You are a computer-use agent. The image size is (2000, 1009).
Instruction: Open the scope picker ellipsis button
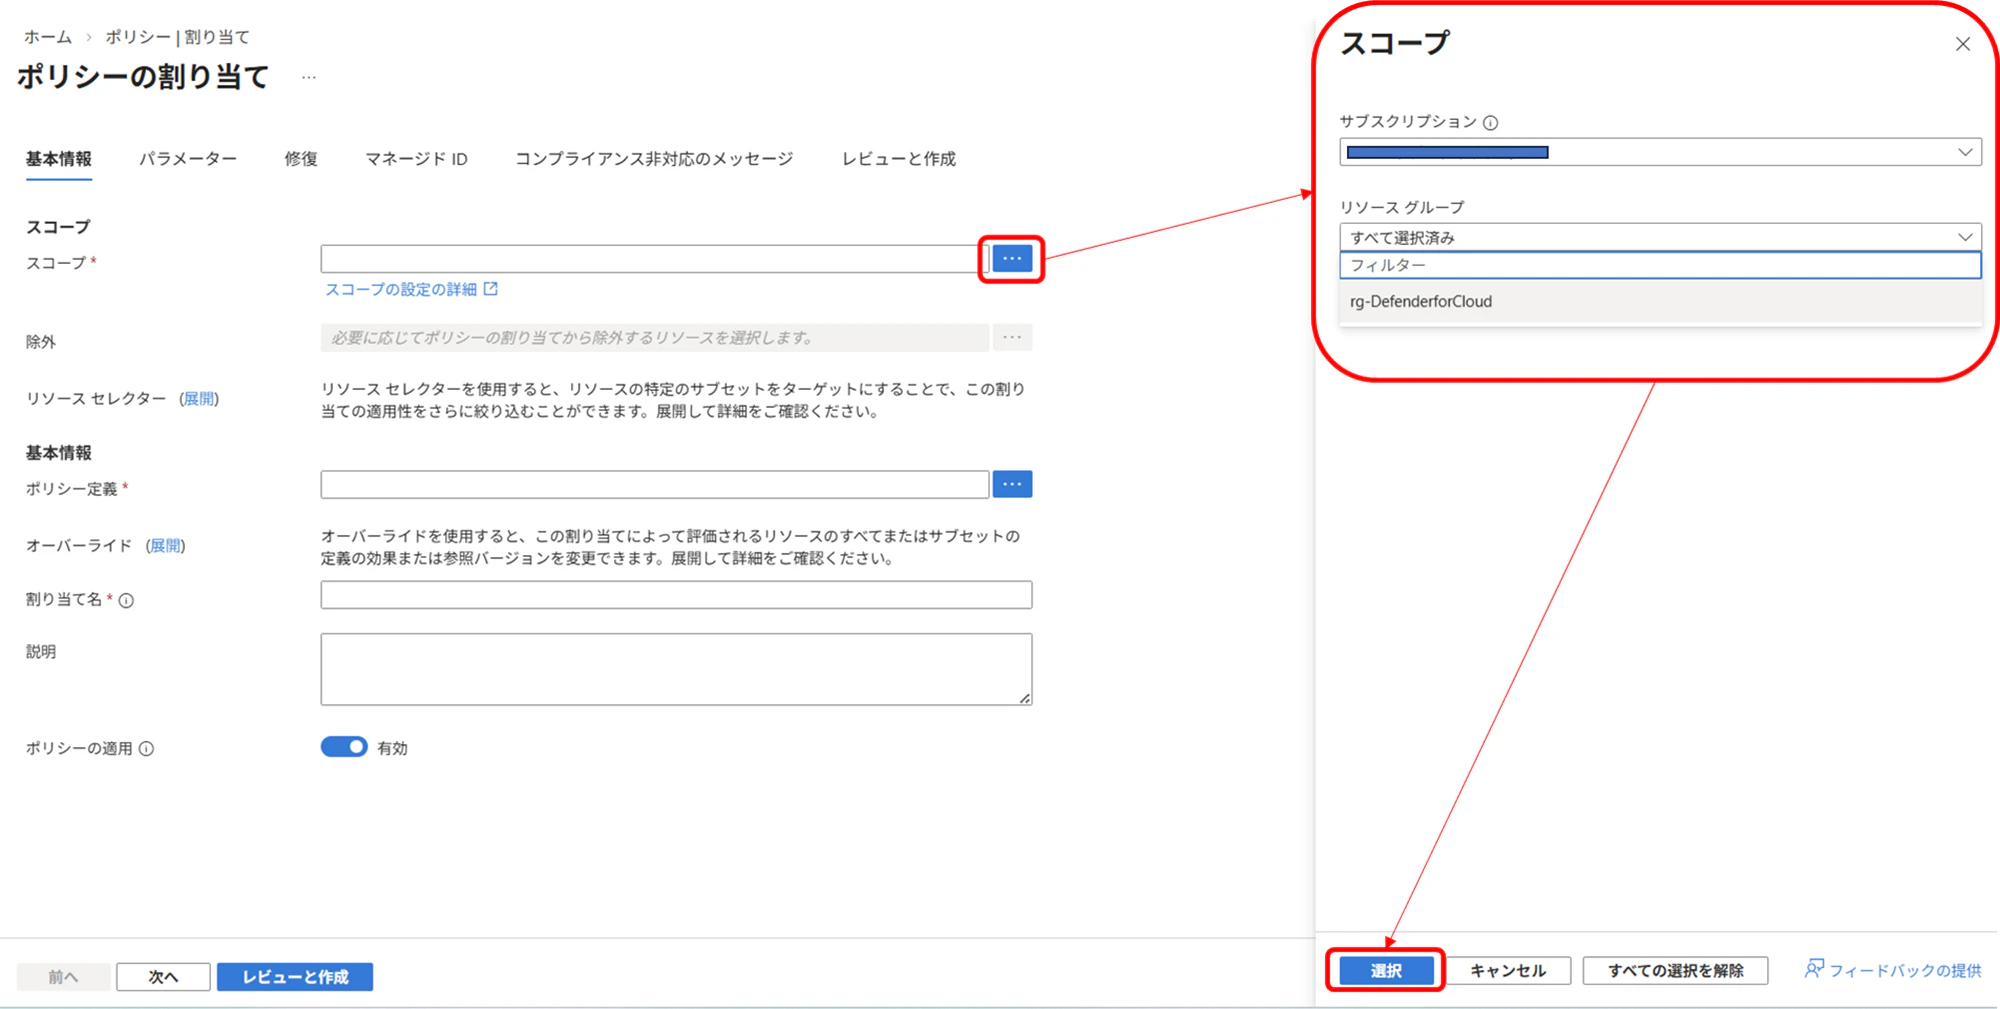[1012, 259]
